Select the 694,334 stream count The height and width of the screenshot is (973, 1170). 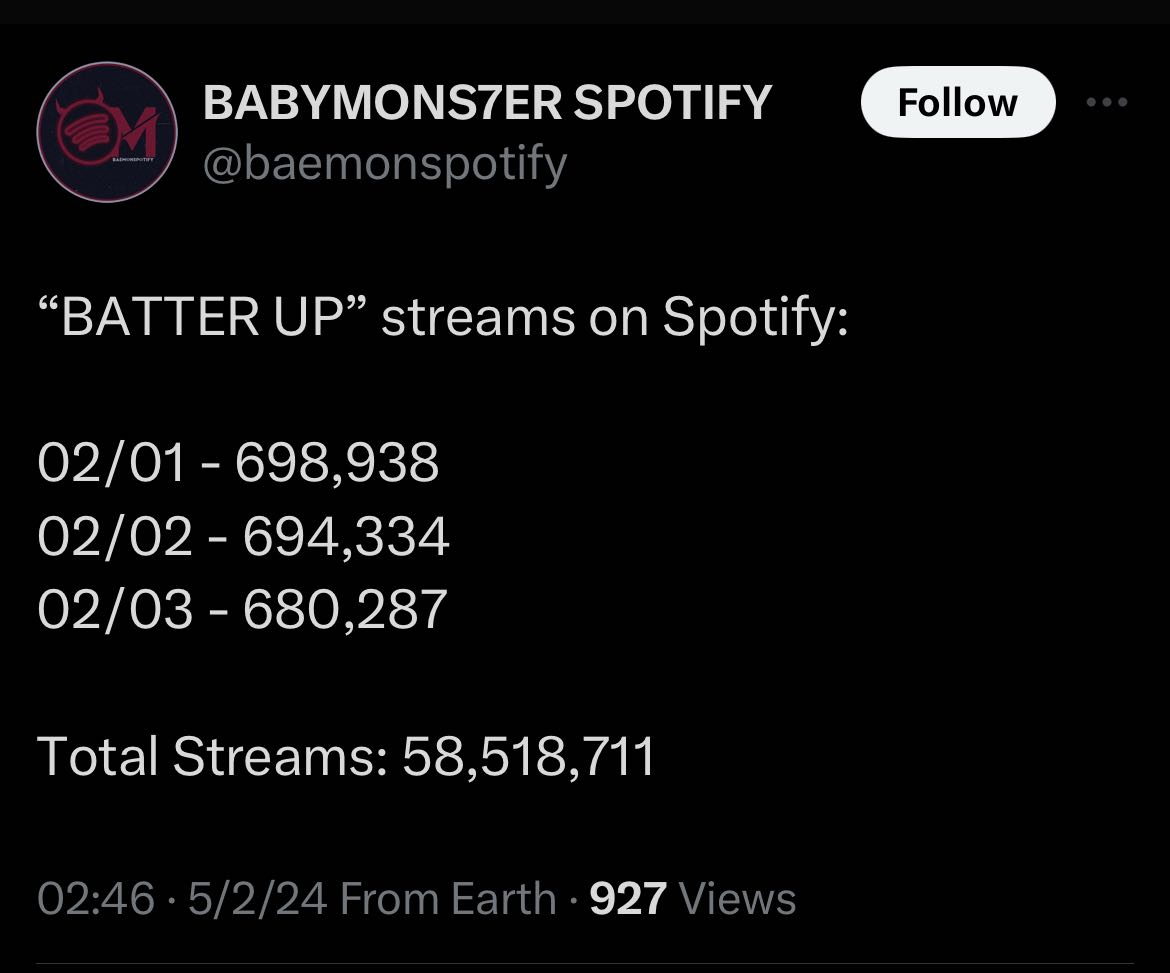(x=345, y=537)
